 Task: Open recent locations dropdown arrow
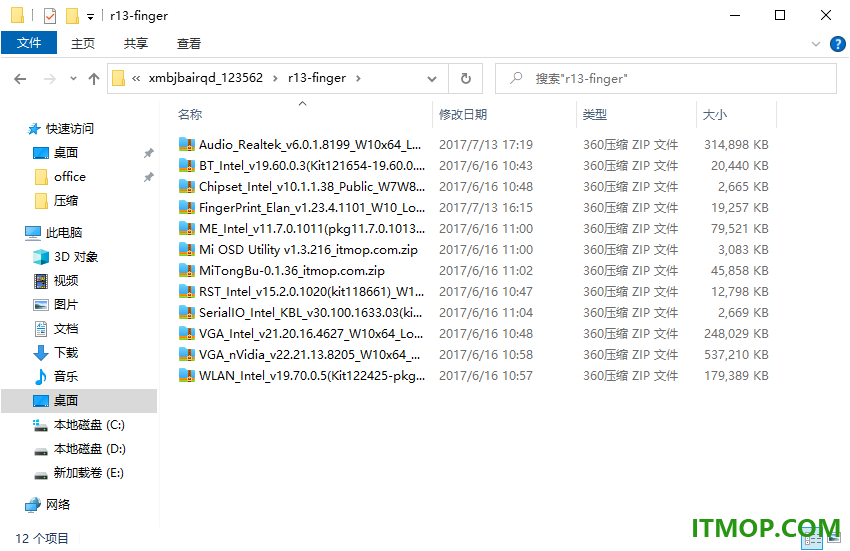[x=73, y=79]
